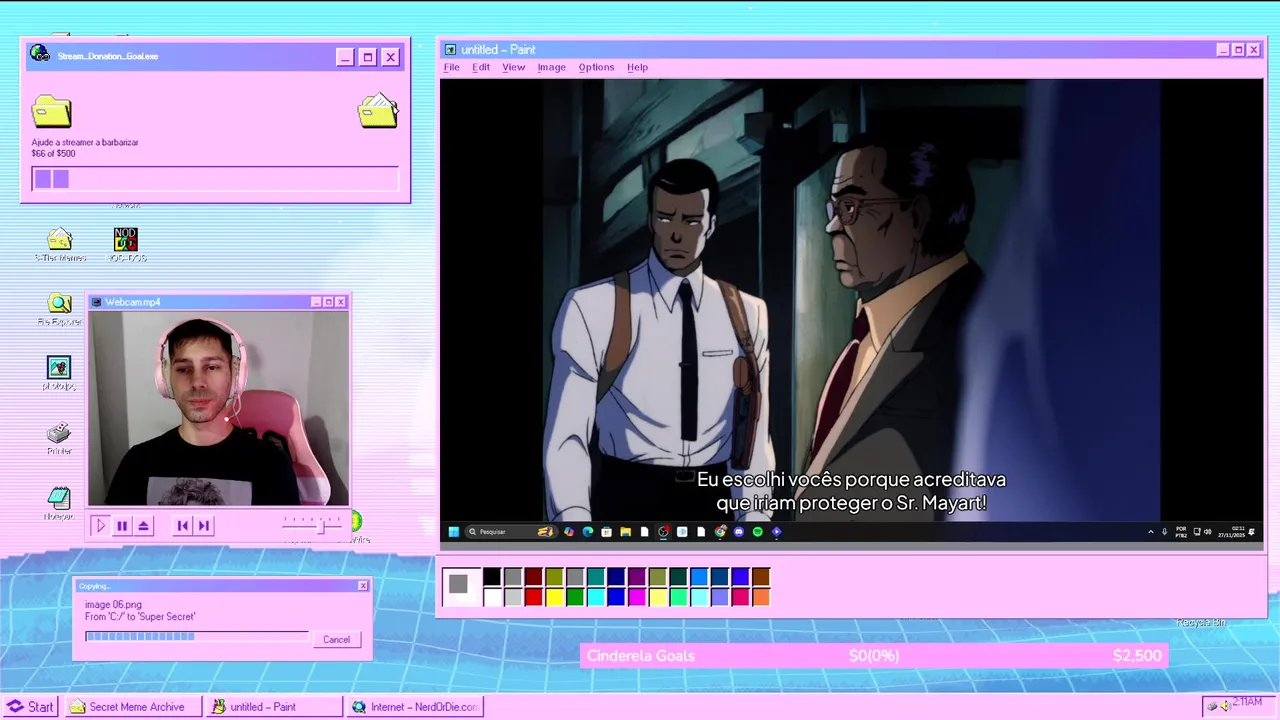Viewport: 1280px width, 720px height.
Task: Click the inner taskbar date and time
Action: [1231, 532]
